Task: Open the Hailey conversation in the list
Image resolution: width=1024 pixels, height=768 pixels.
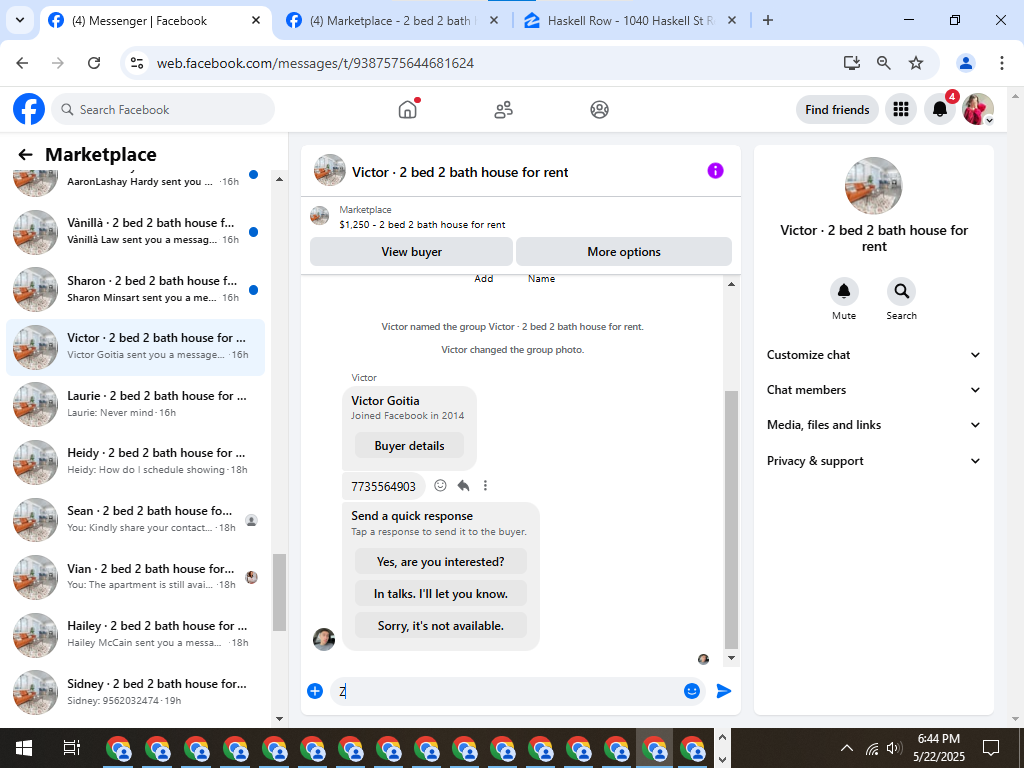Action: (x=136, y=634)
